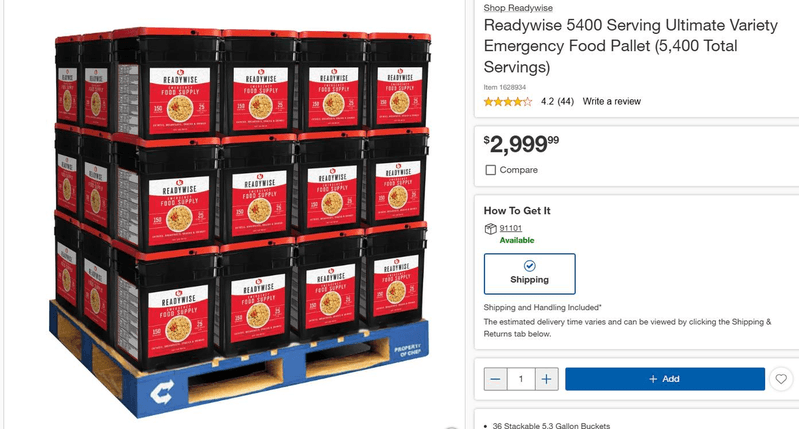The image size is (799, 429).
Task: Select the Shipping delivery option
Action: [x=529, y=273]
